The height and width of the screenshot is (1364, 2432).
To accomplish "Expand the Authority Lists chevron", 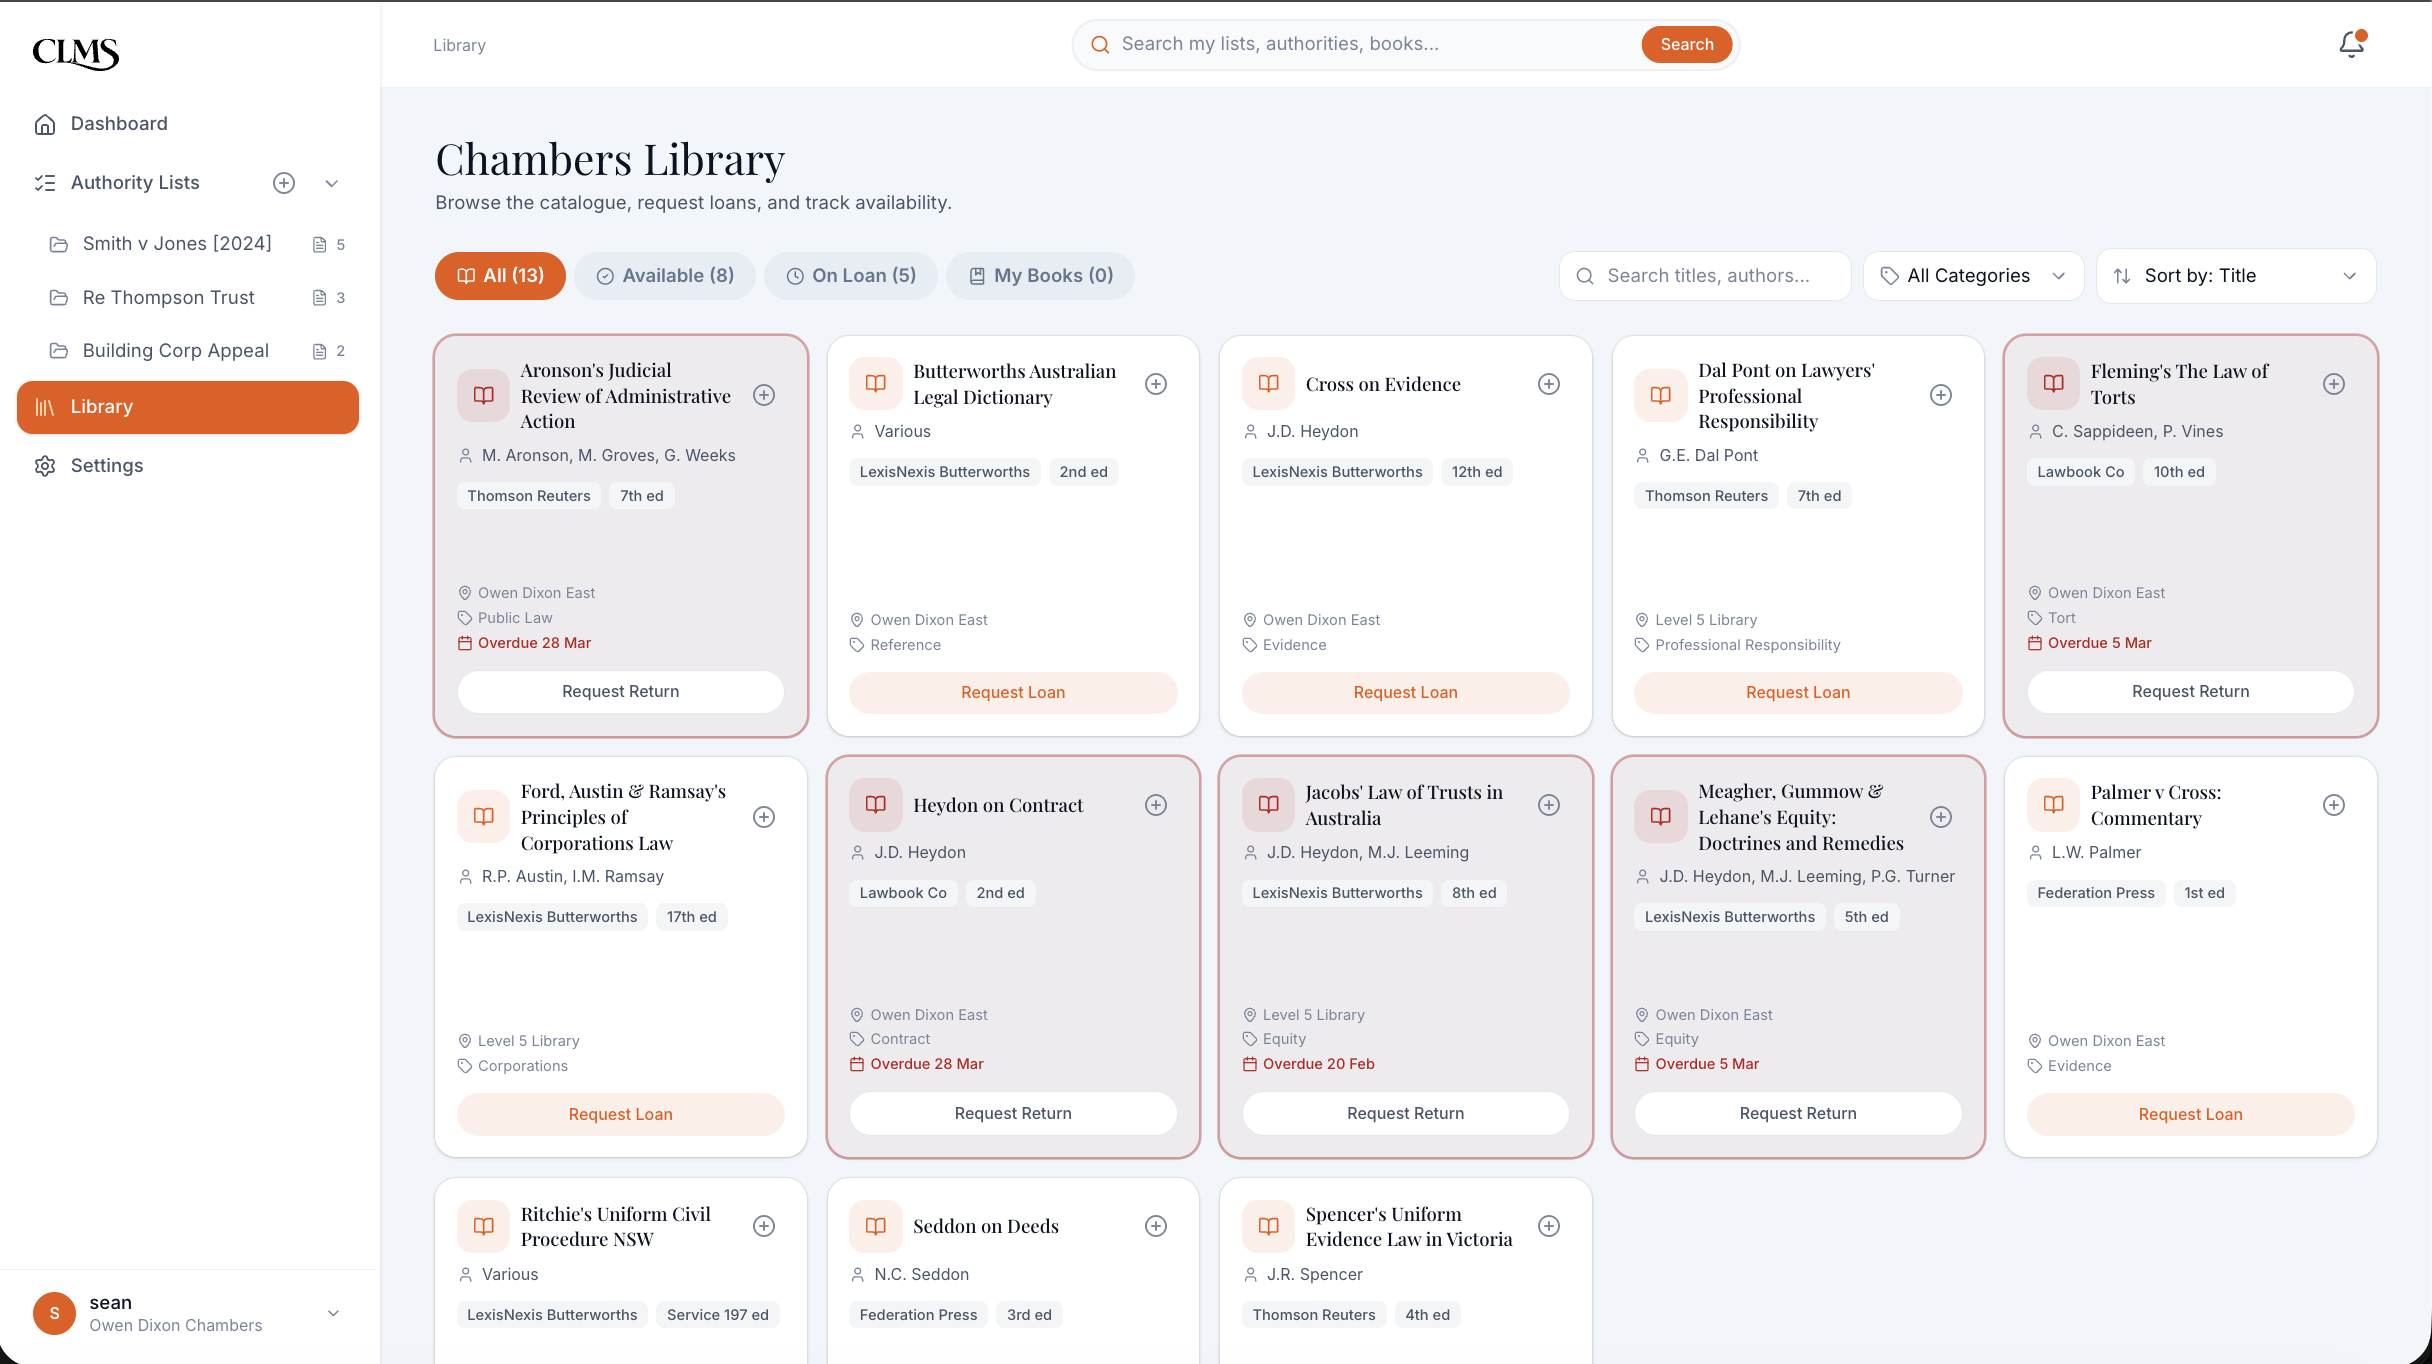I will point(331,183).
